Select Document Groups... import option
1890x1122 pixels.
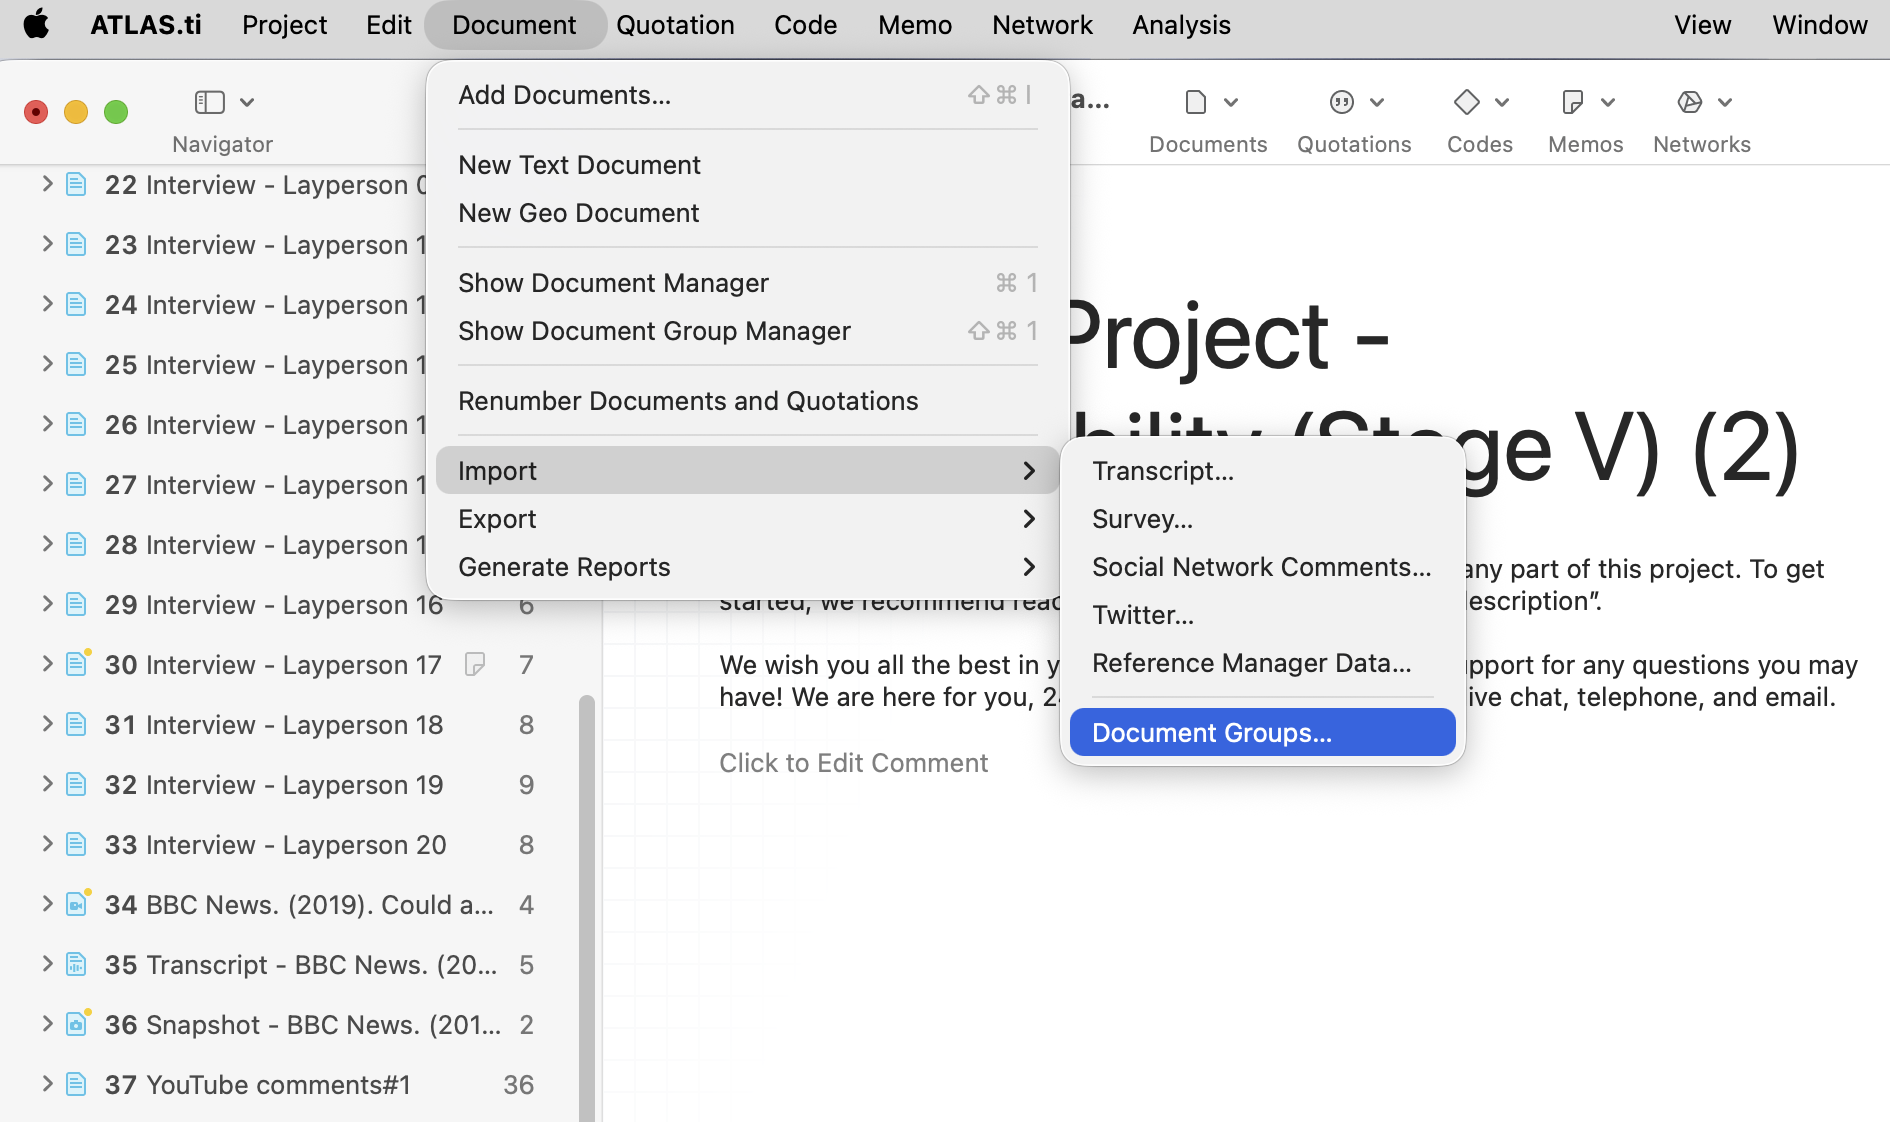pos(1263,733)
